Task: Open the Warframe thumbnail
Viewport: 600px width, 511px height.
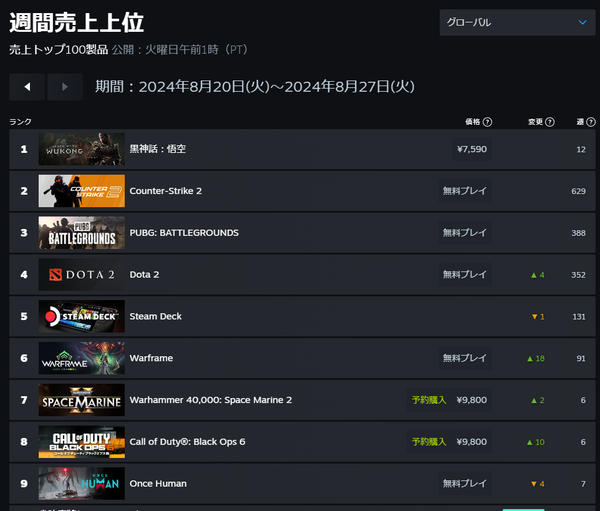Action: pos(82,358)
